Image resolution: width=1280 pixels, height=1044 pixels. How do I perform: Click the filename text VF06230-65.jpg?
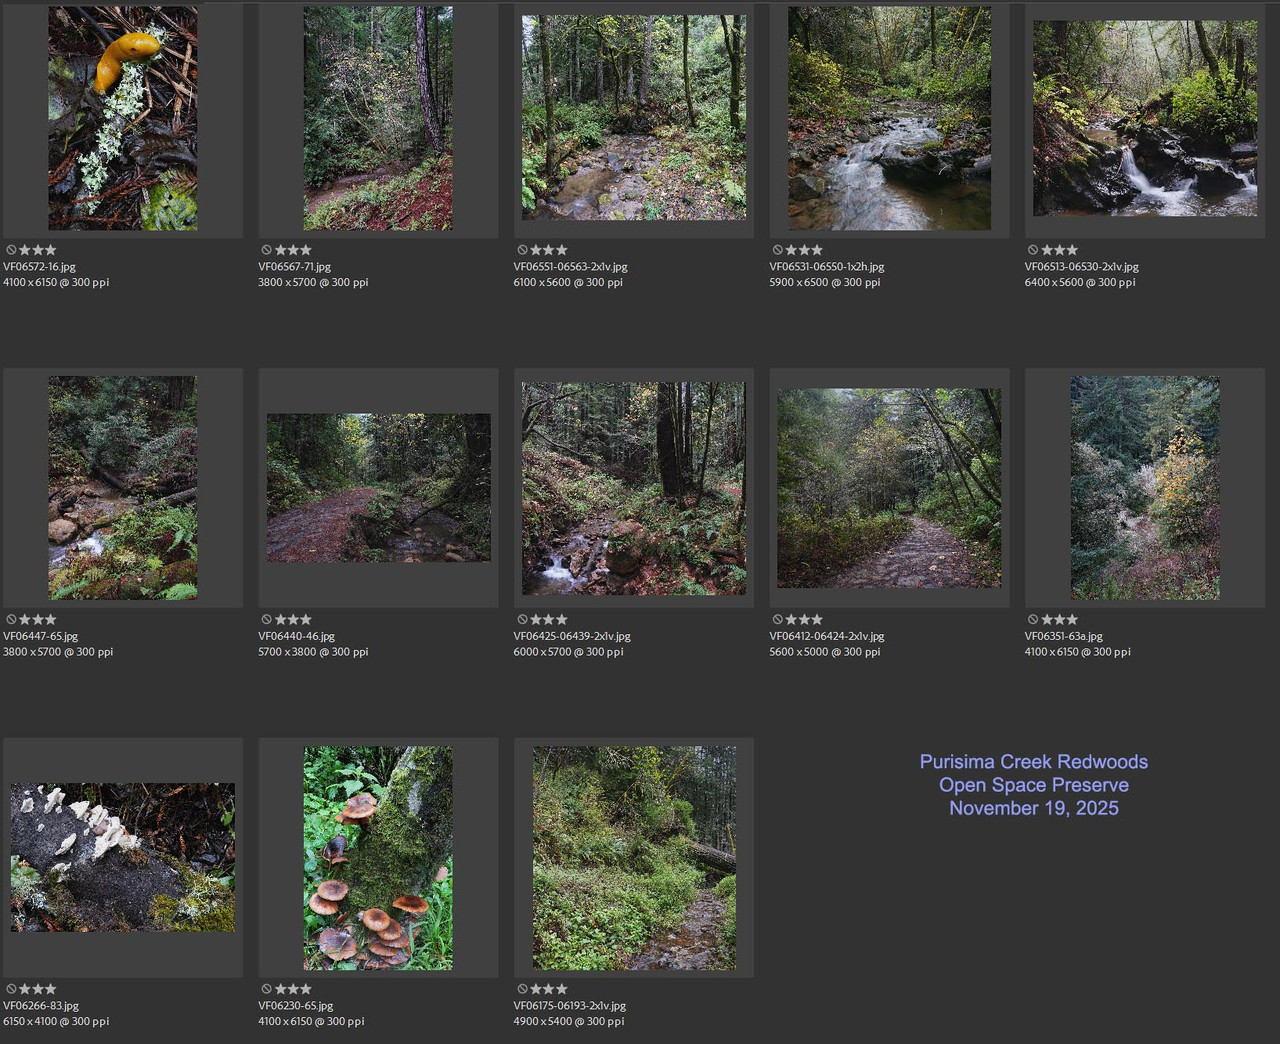[296, 1006]
